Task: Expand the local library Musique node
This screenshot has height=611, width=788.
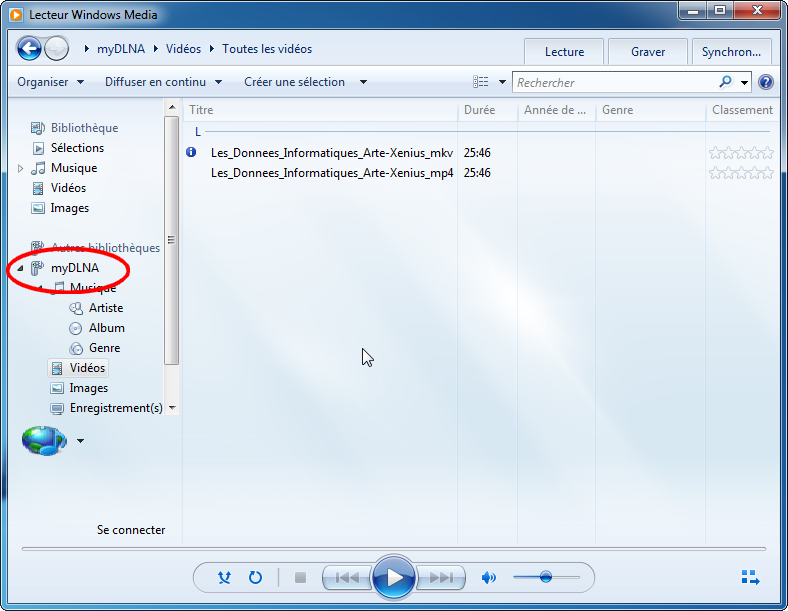Action: [21, 168]
